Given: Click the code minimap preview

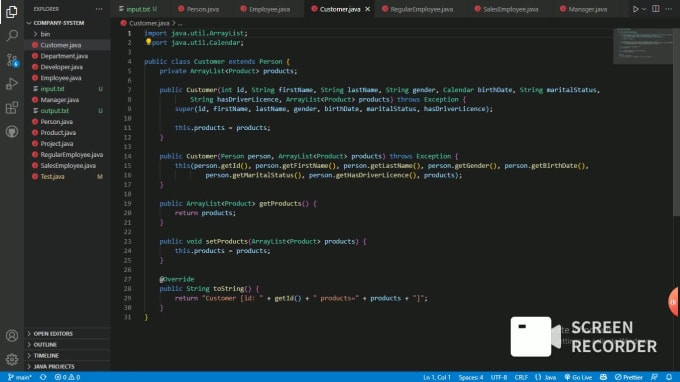Looking at the screenshot, I should tap(643, 46).
